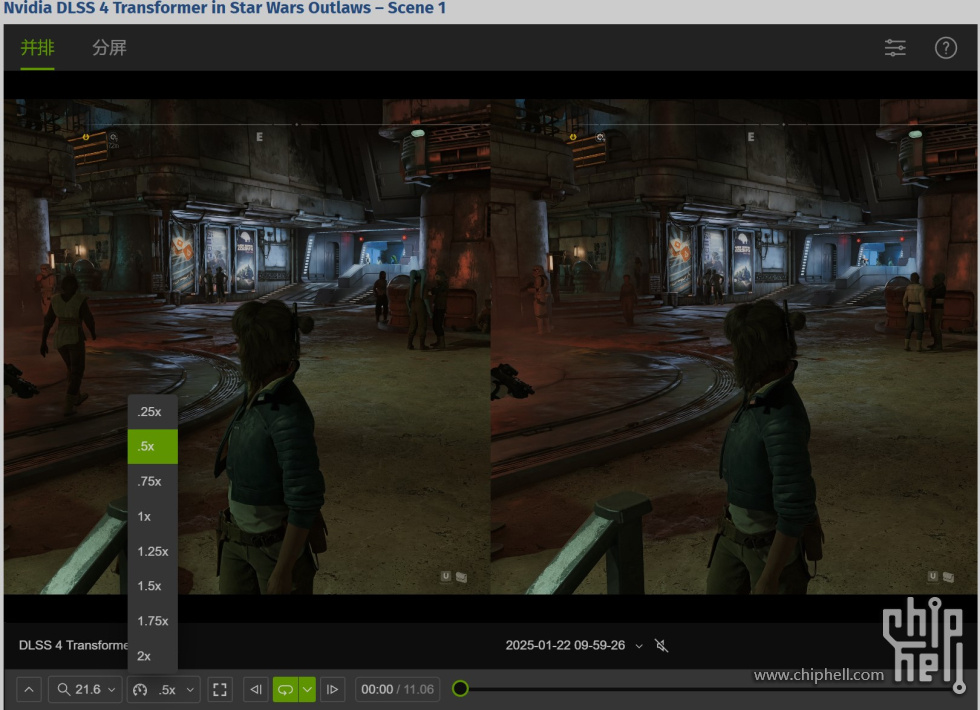Select .5x playback speed in the menu

tap(152, 446)
